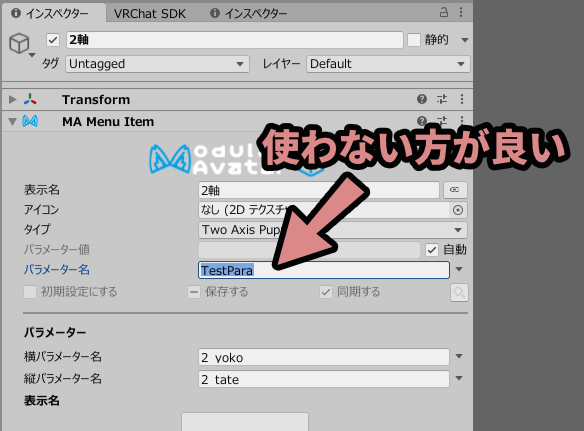This screenshot has height=431, width=584.
Task: Open Transform preset settings icon
Action: (442, 99)
